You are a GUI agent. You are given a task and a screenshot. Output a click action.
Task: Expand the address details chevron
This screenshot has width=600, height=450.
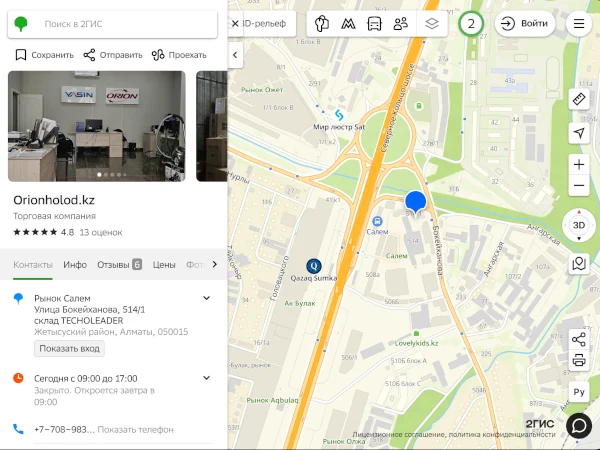[207, 298]
